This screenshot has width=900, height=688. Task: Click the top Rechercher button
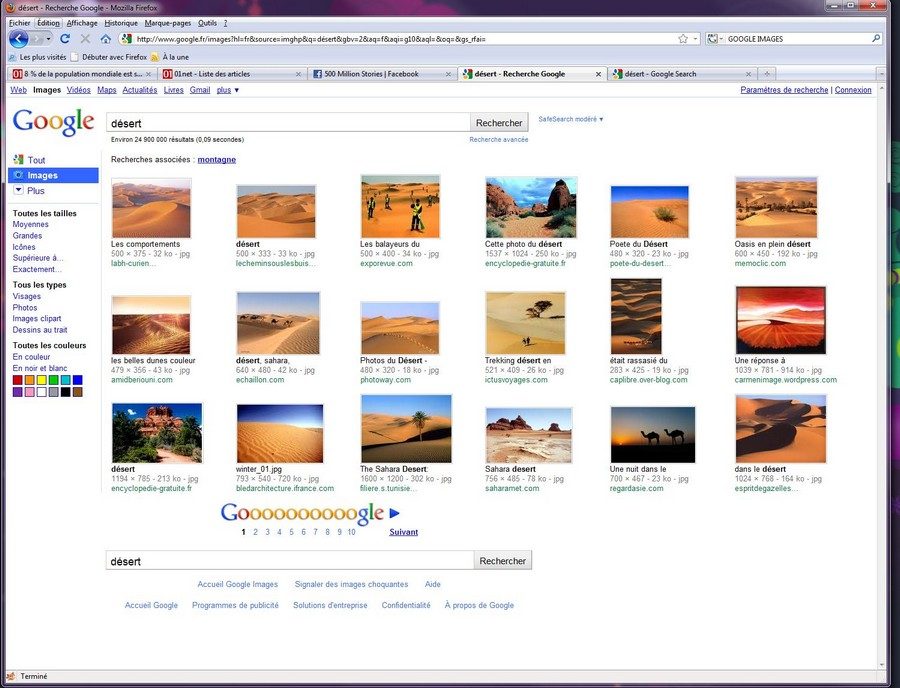499,123
